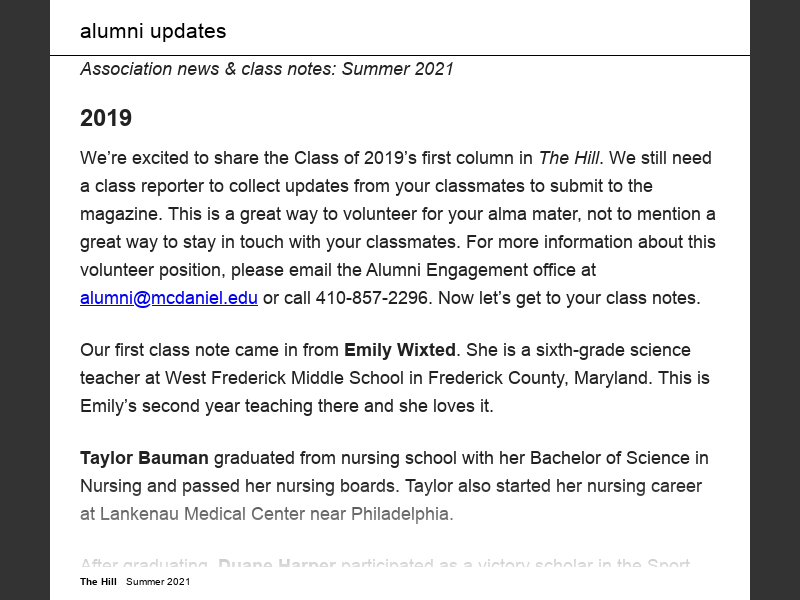Click the bold "The Hill" footer label
The width and height of the screenshot is (800, 600).
click(x=99, y=582)
